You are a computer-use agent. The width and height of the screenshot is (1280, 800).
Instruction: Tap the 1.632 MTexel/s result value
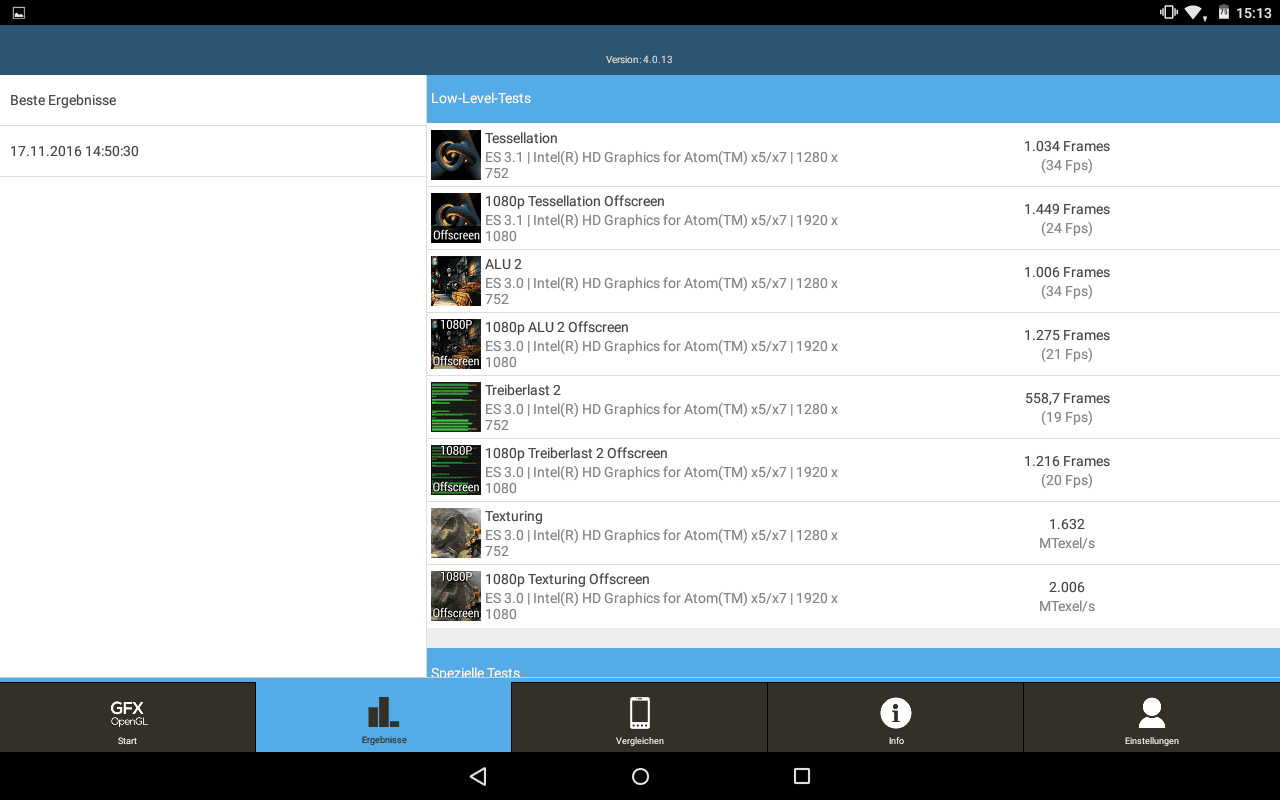point(1067,534)
